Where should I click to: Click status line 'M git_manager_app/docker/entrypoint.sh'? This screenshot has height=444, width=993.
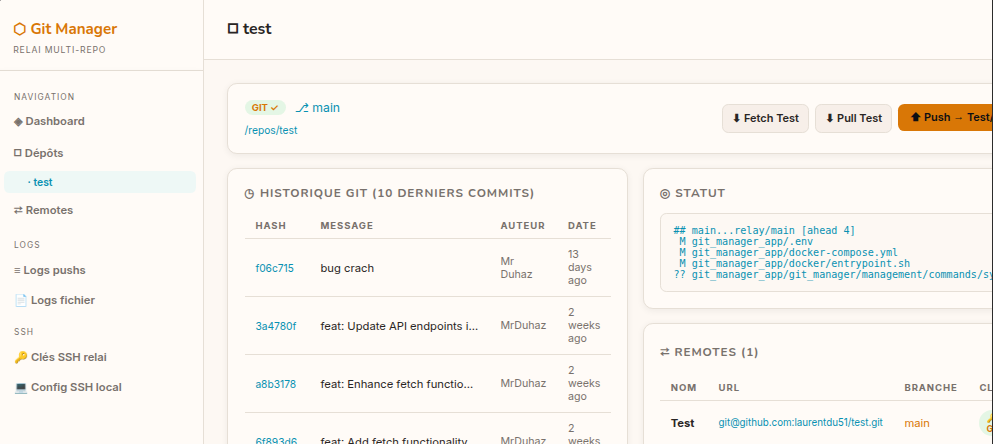(x=794, y=263)
